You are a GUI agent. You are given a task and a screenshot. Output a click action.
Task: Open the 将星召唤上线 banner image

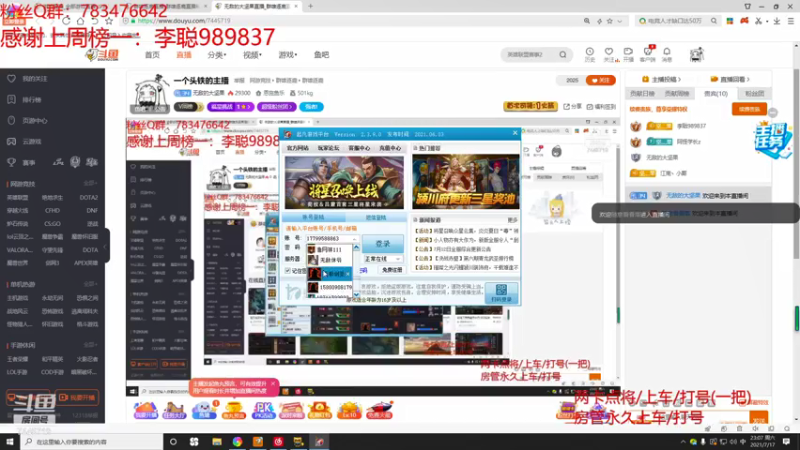344,183
